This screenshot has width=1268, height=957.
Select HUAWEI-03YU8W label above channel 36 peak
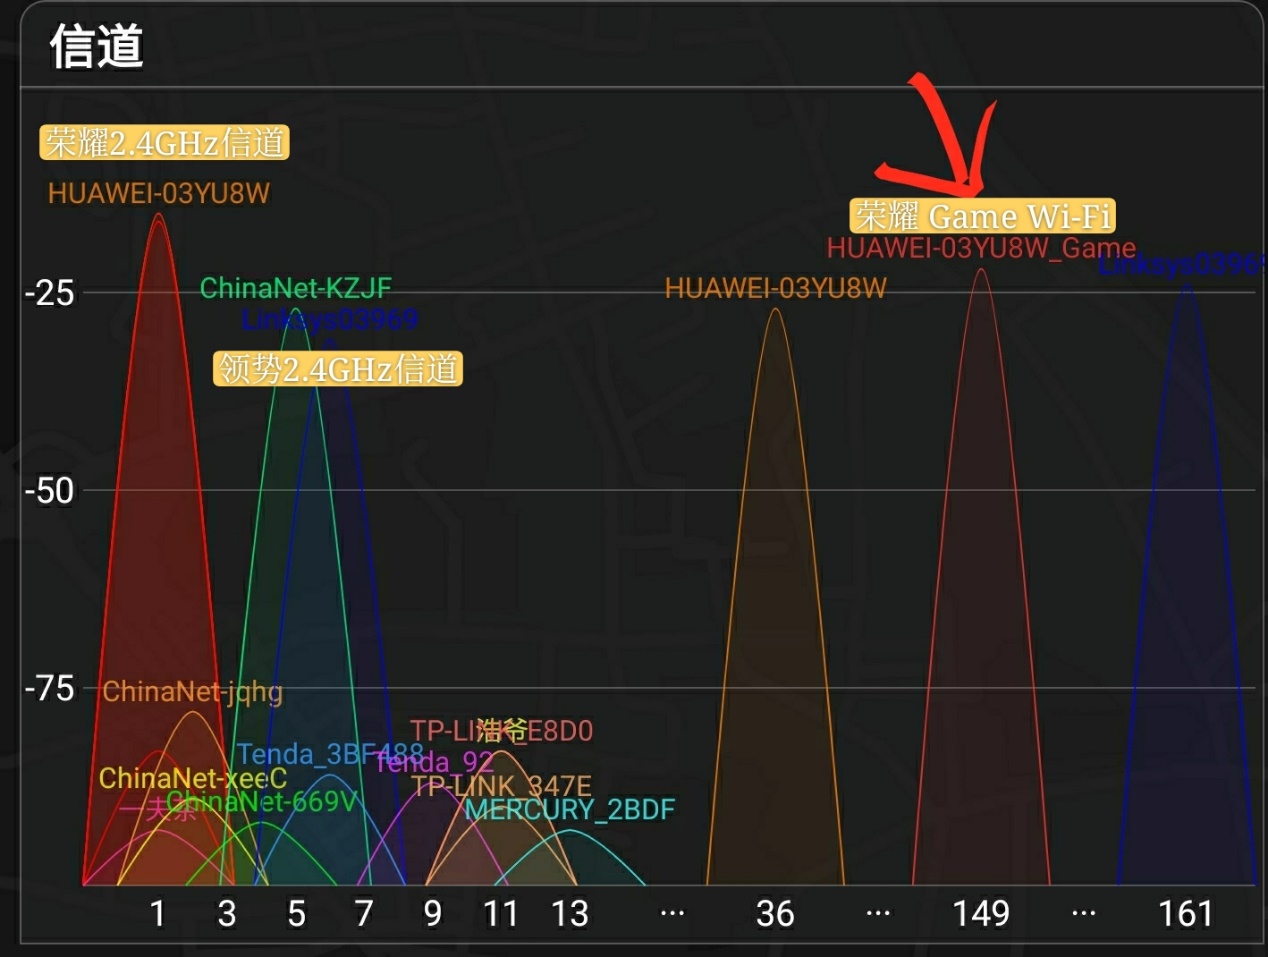(776, 288)
